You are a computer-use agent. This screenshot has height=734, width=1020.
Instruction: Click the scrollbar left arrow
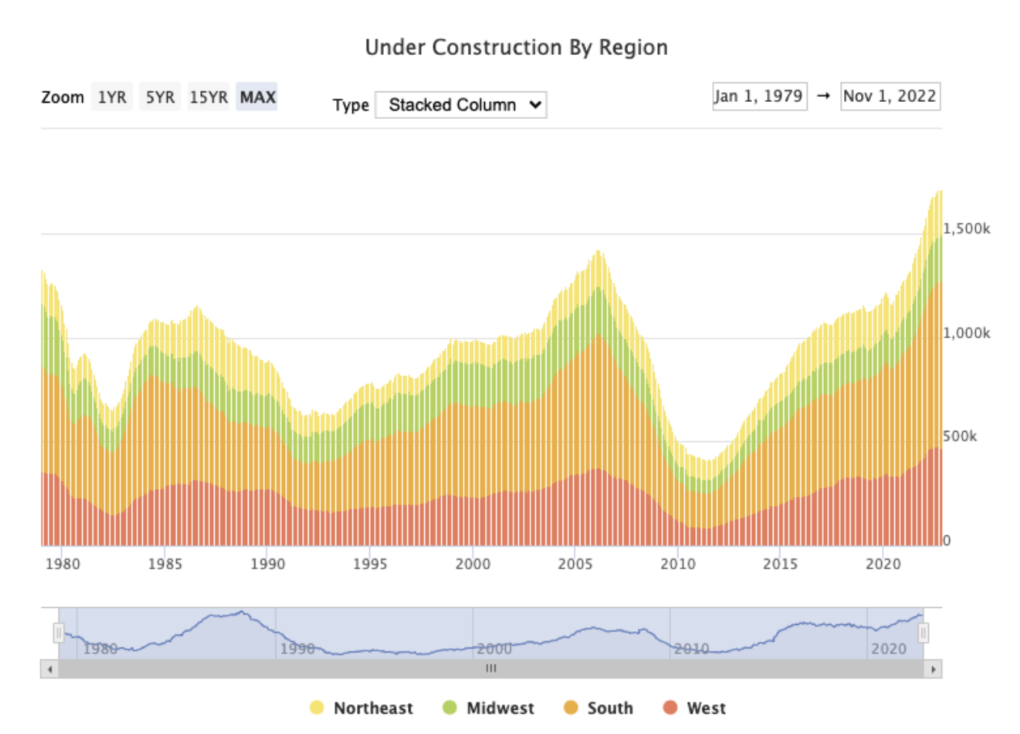49,668
